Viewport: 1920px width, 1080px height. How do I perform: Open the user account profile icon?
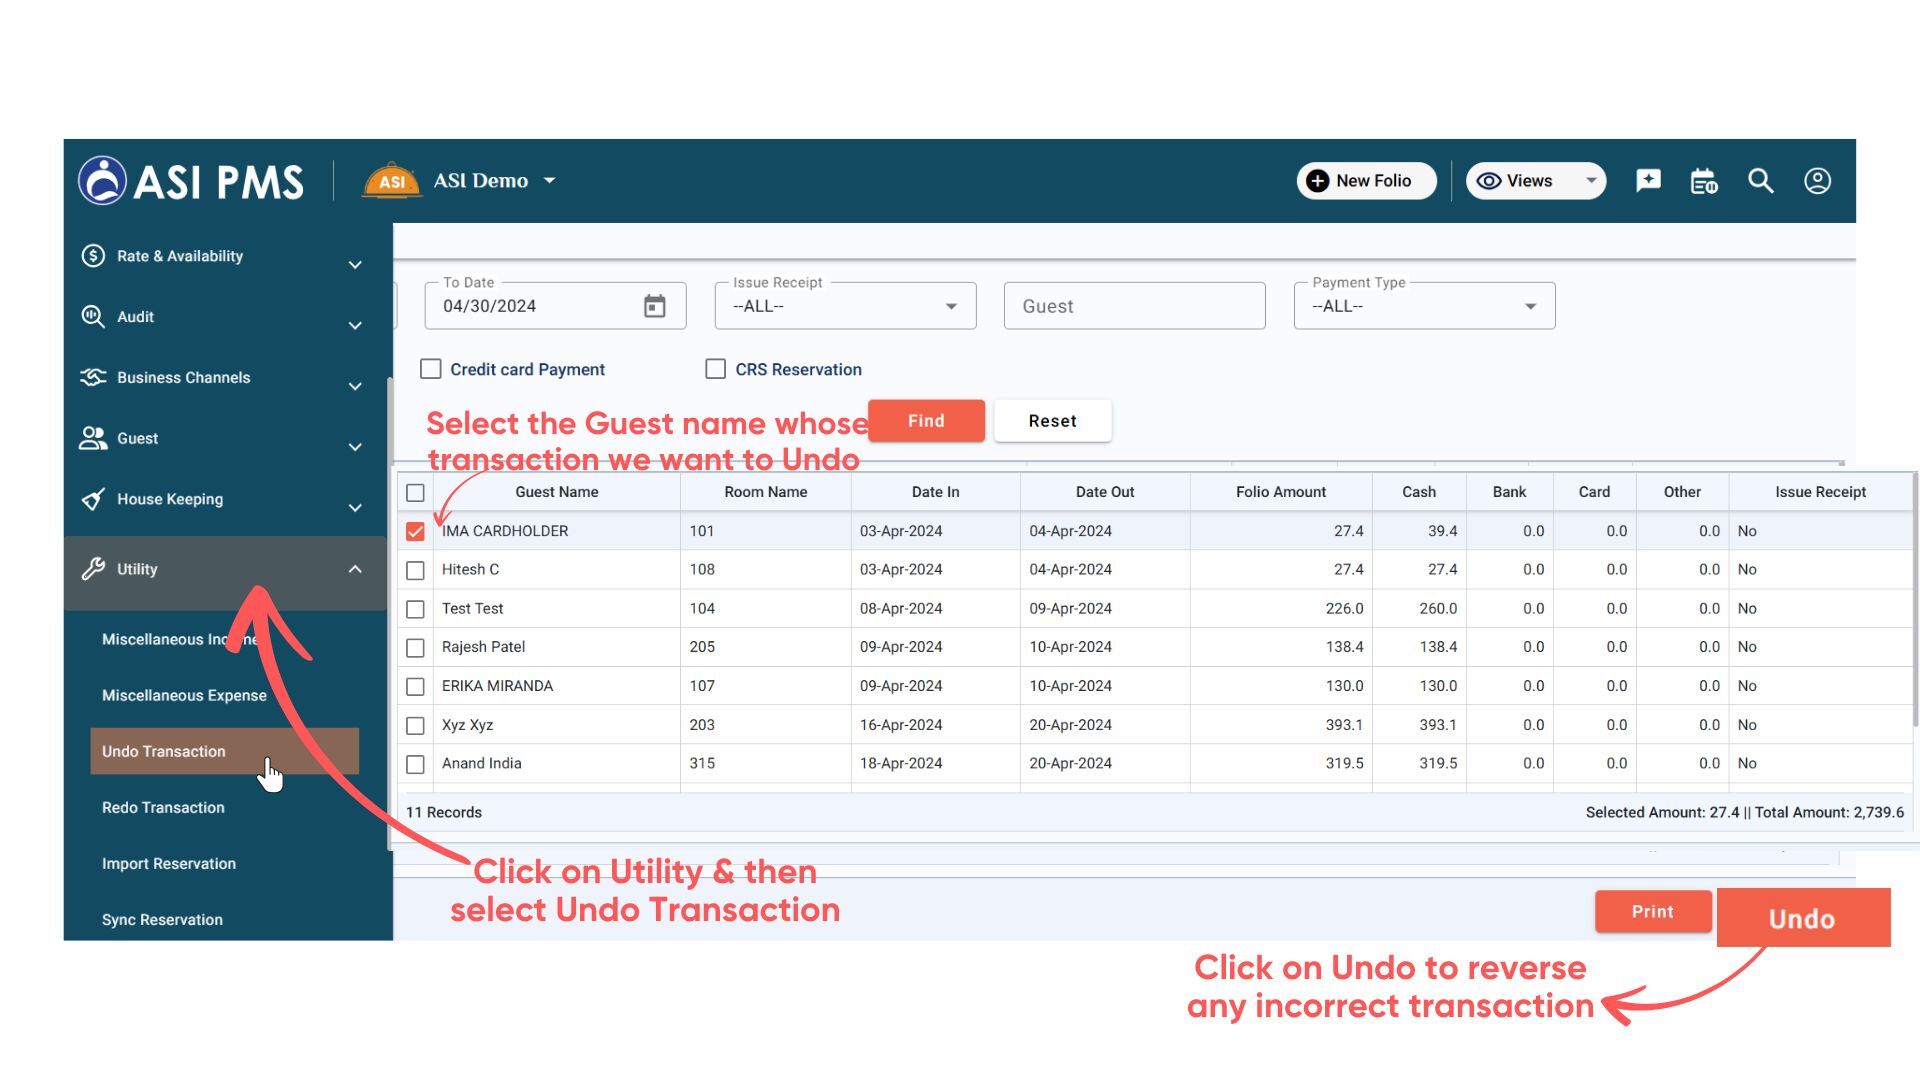click(x=1817, y=181)
